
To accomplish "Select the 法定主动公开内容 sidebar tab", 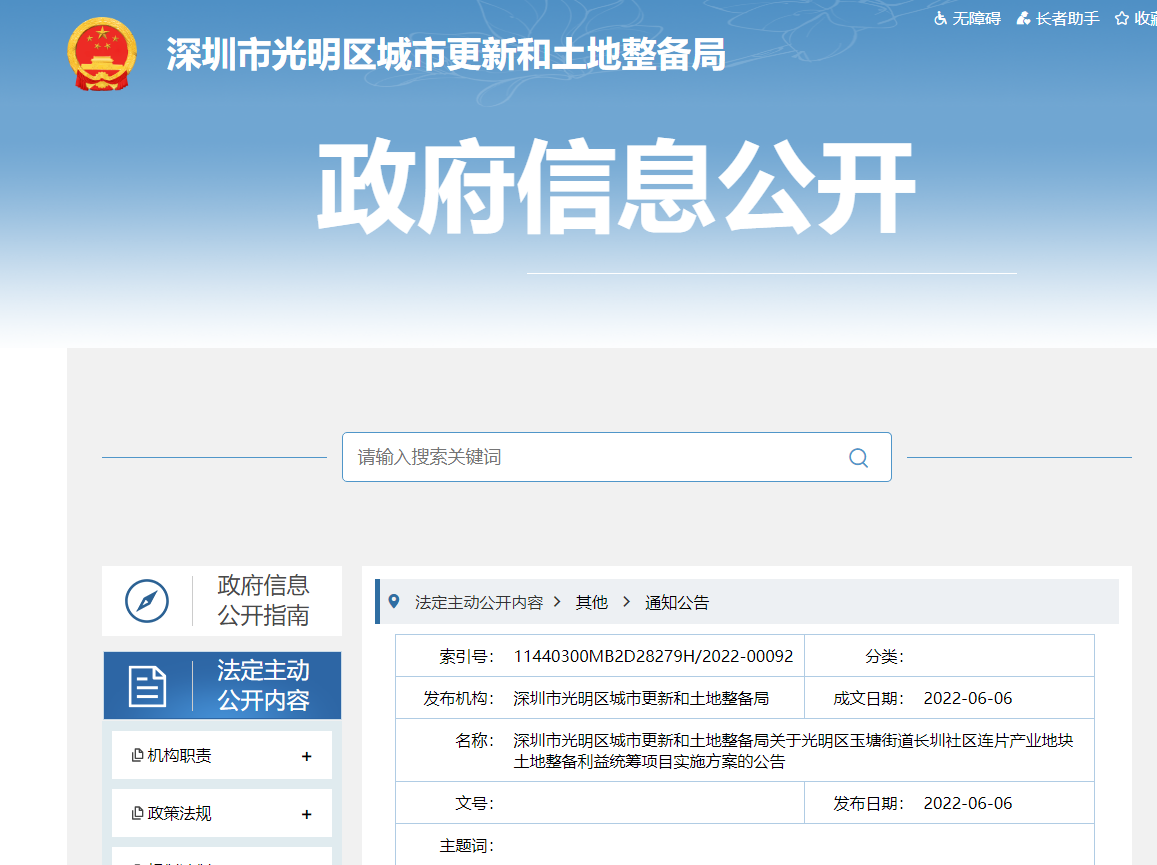I will [x=263, y=686].
